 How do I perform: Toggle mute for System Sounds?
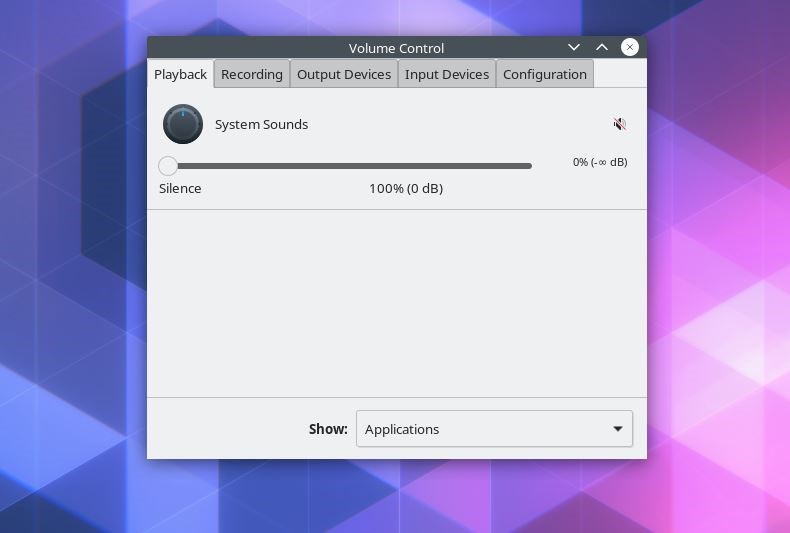[619, 124]
